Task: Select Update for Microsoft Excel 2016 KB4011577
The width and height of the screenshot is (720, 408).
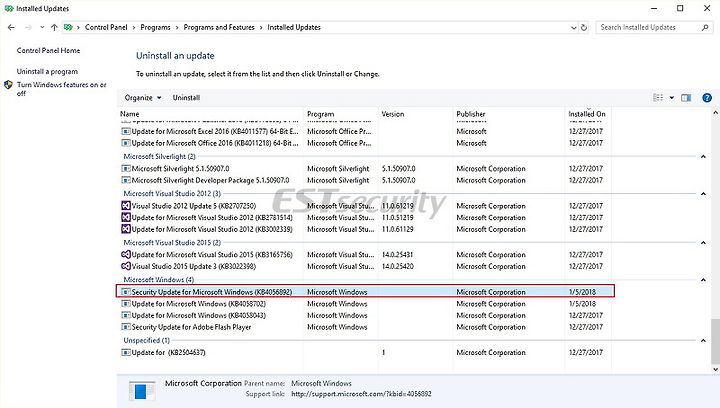Action: pos(215,131)
